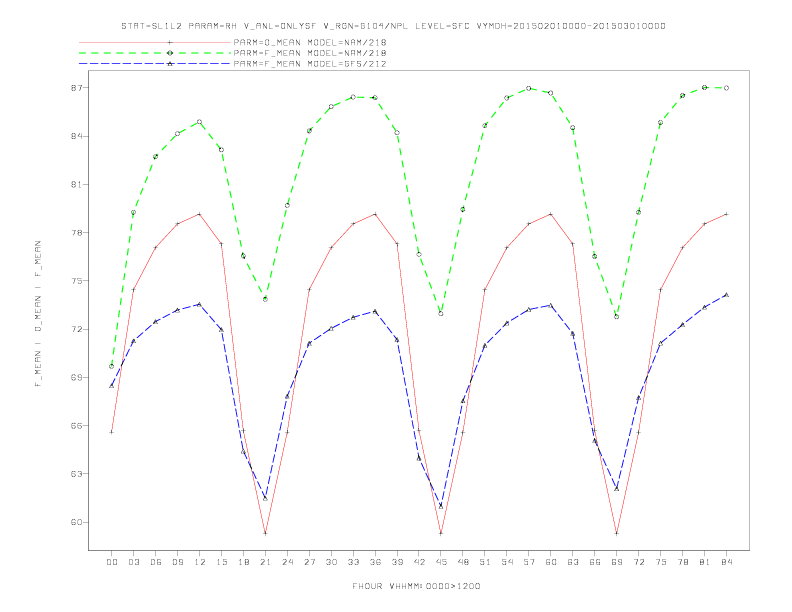Click the x-axis tick label 03

click(x=133, y=562)
